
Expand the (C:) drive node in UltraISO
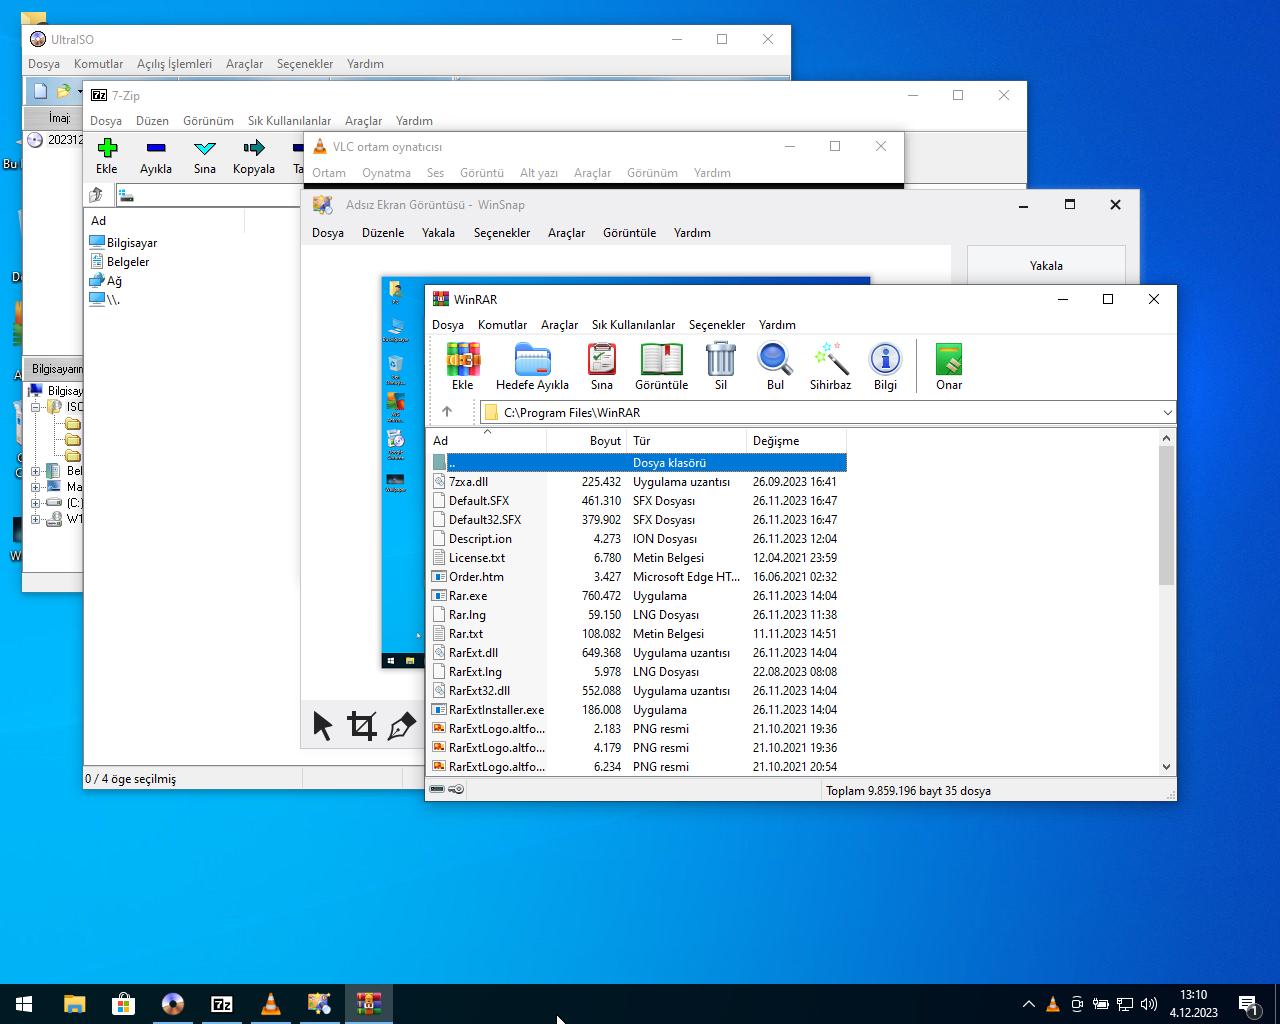[36, 503]
